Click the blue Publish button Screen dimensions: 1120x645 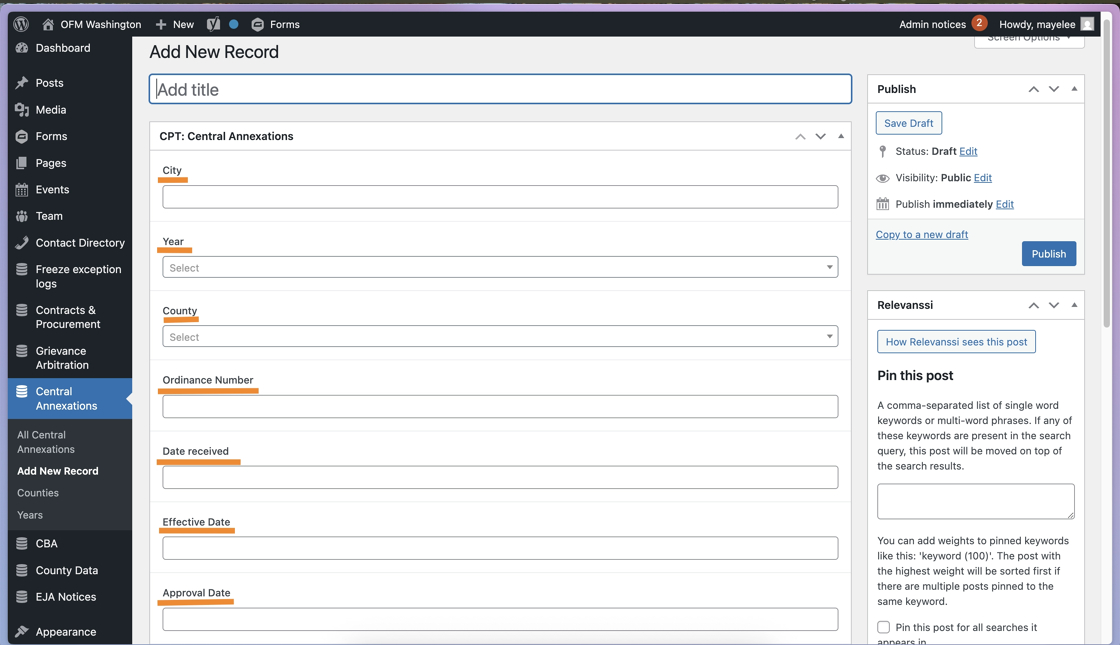pos(1049,254)
